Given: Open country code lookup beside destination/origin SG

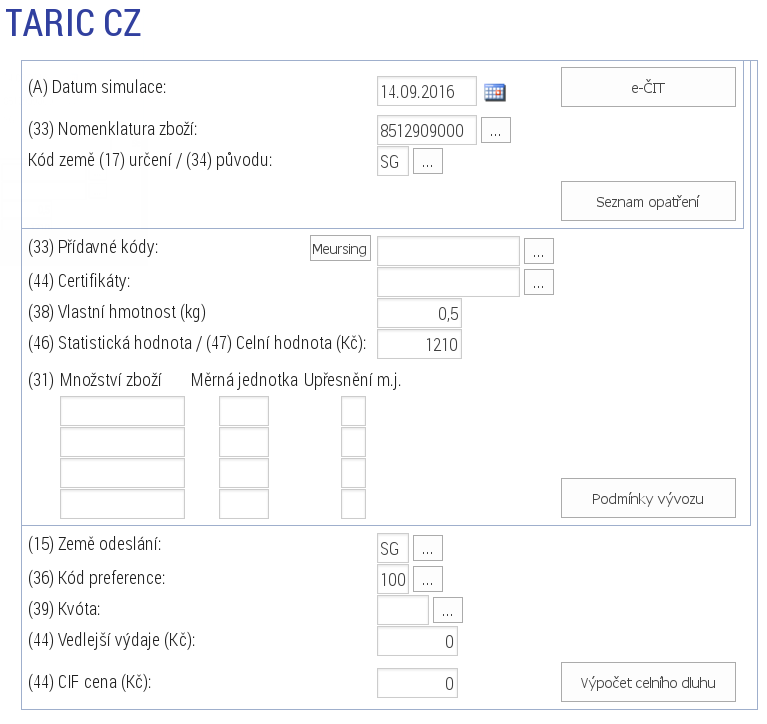Looking at the screenshot, I should [x=428, y=161].
